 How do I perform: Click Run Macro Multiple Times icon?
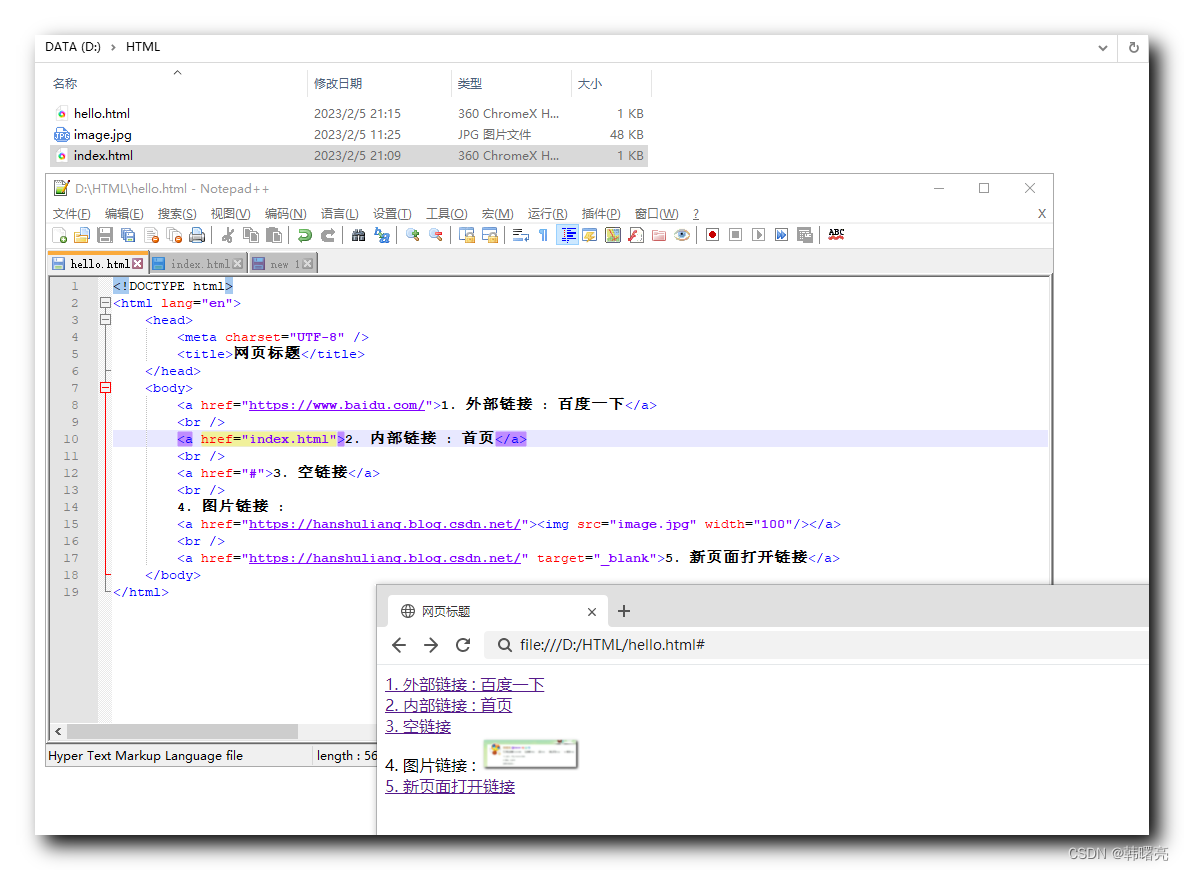[x=782, y=236]
